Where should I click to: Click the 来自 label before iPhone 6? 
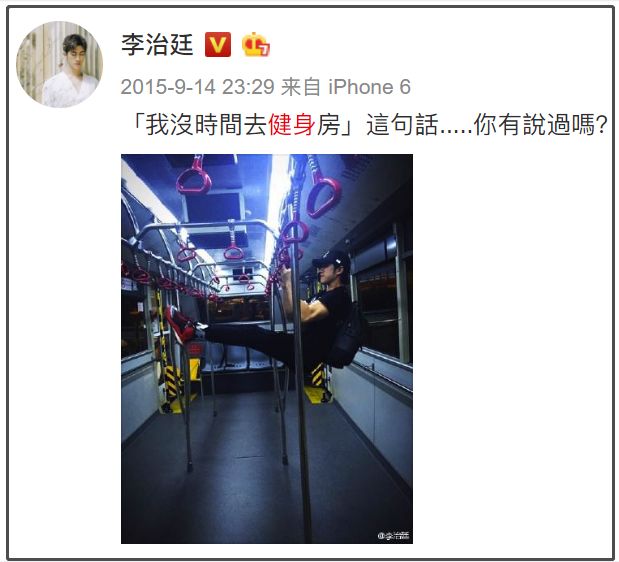click(301, 87)
